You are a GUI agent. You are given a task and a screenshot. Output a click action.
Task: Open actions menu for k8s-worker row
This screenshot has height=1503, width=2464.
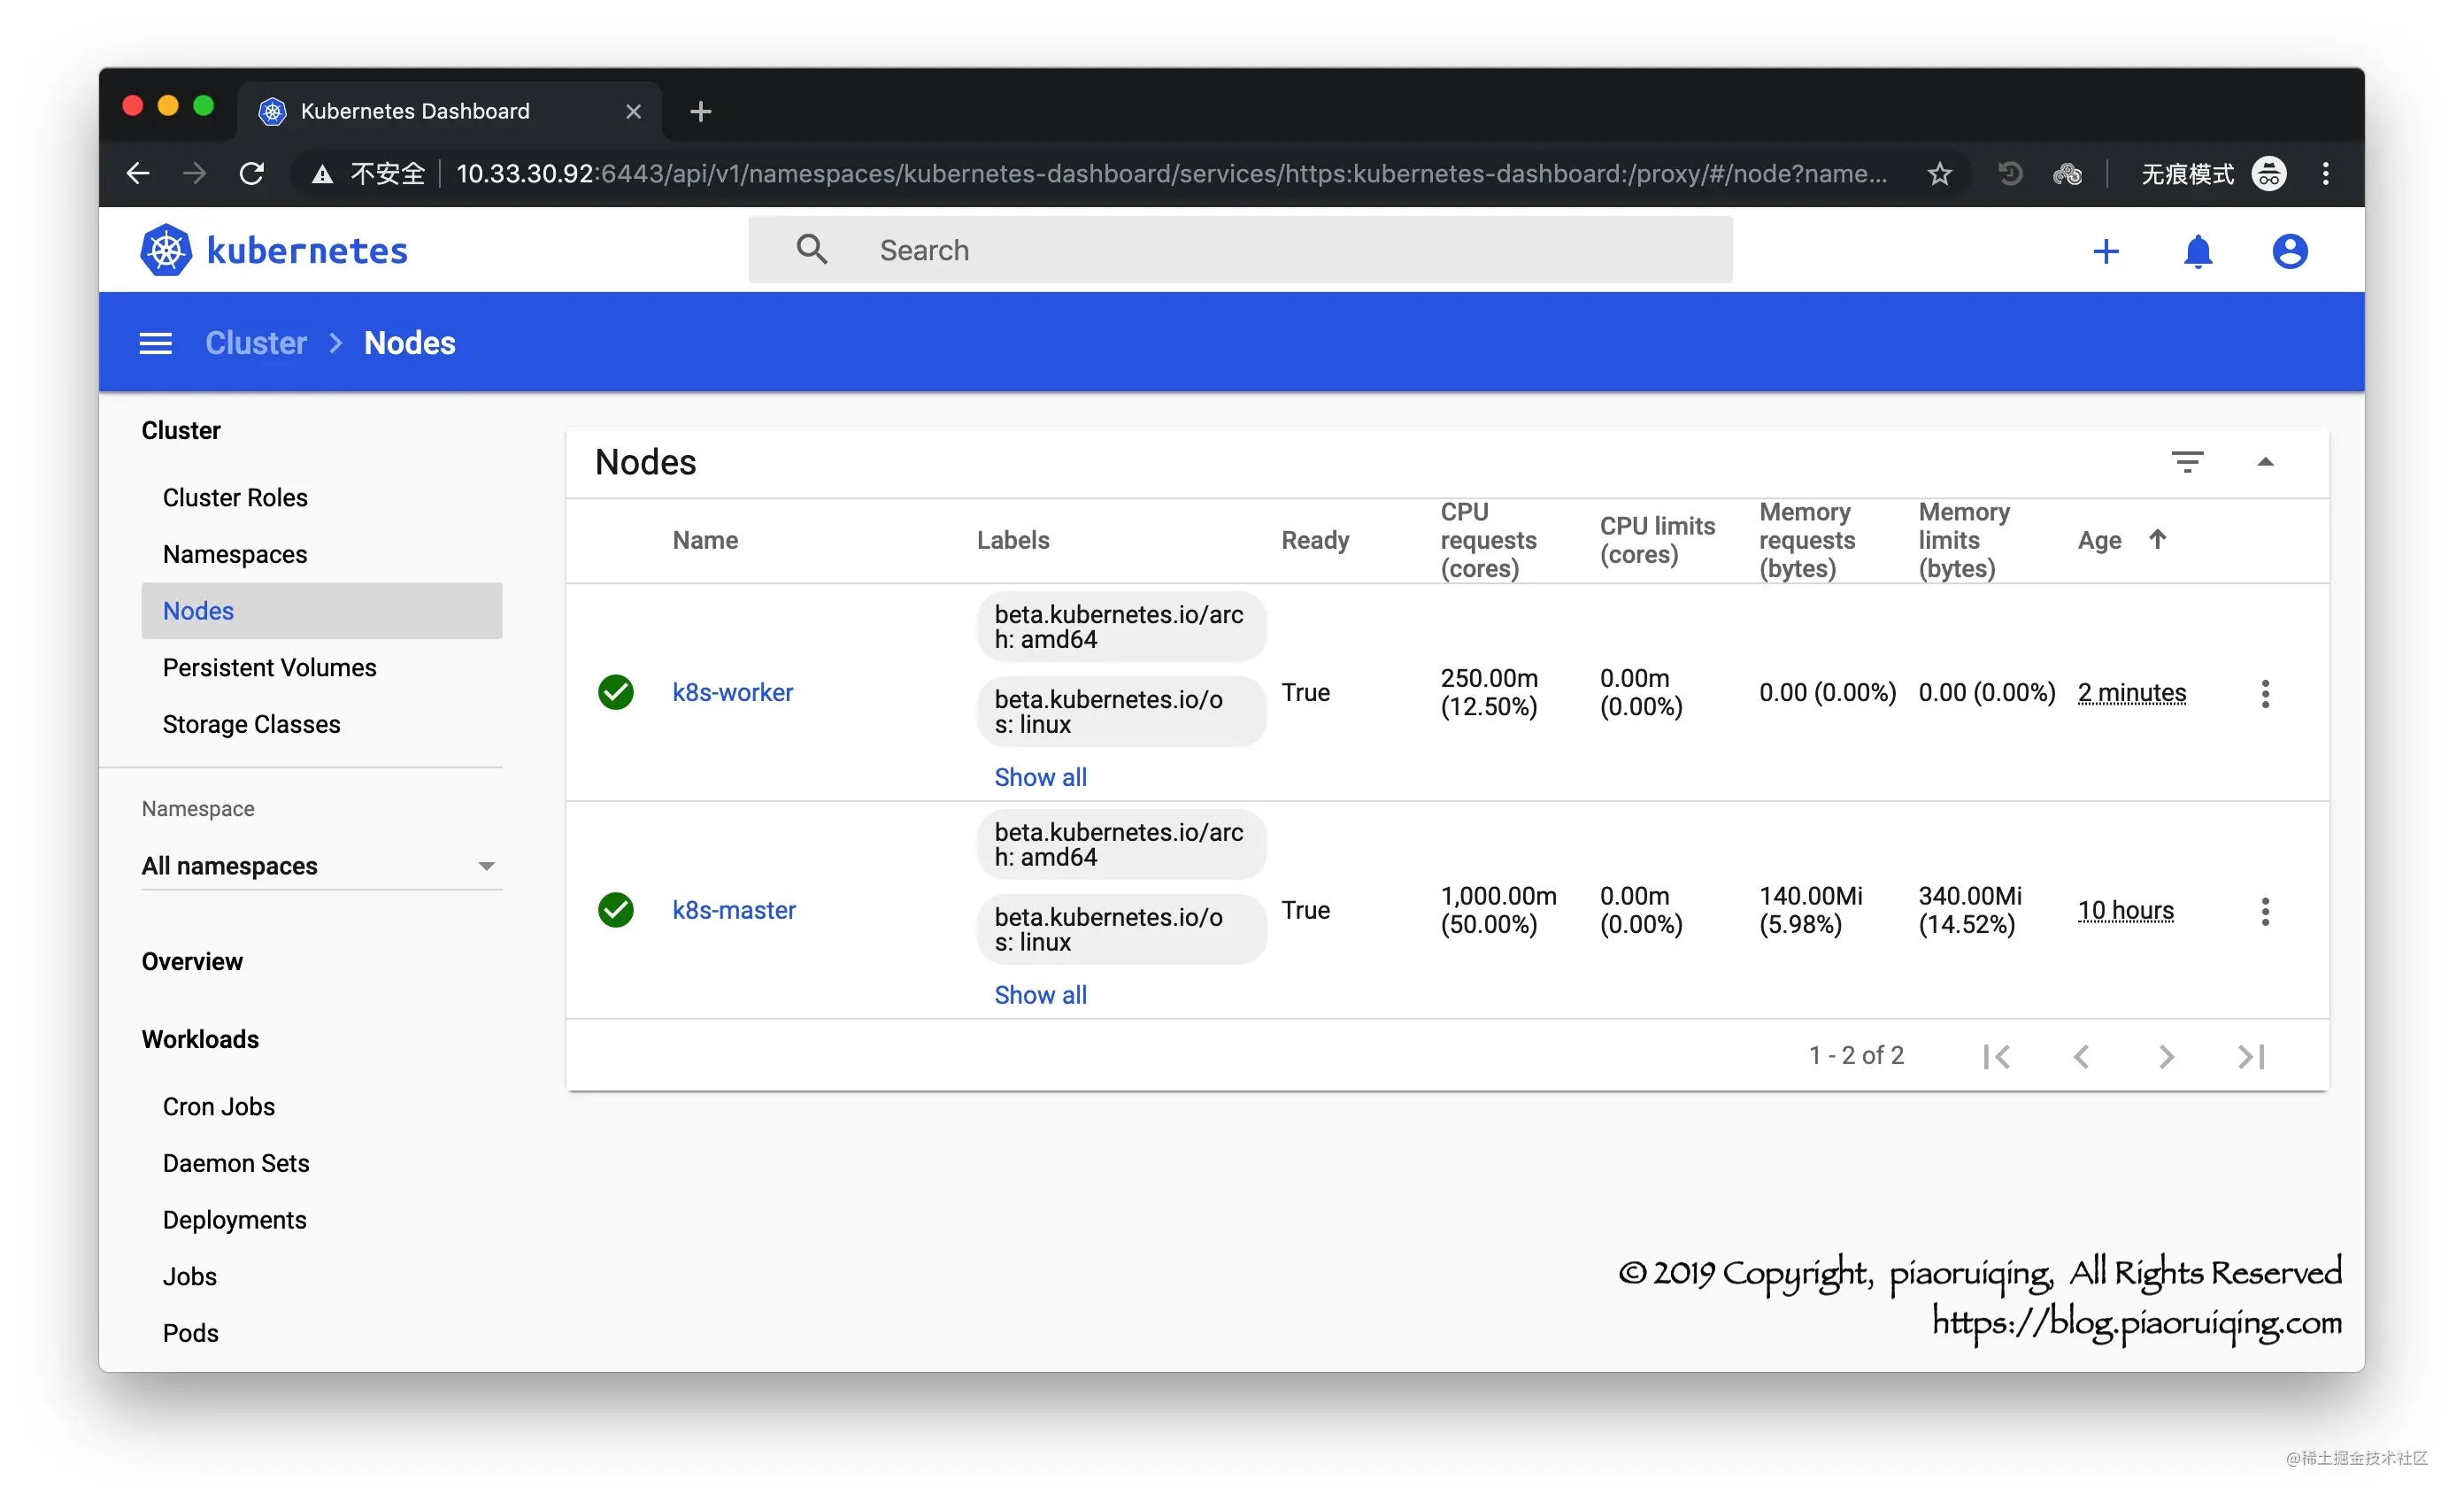tap(2265, 694)
